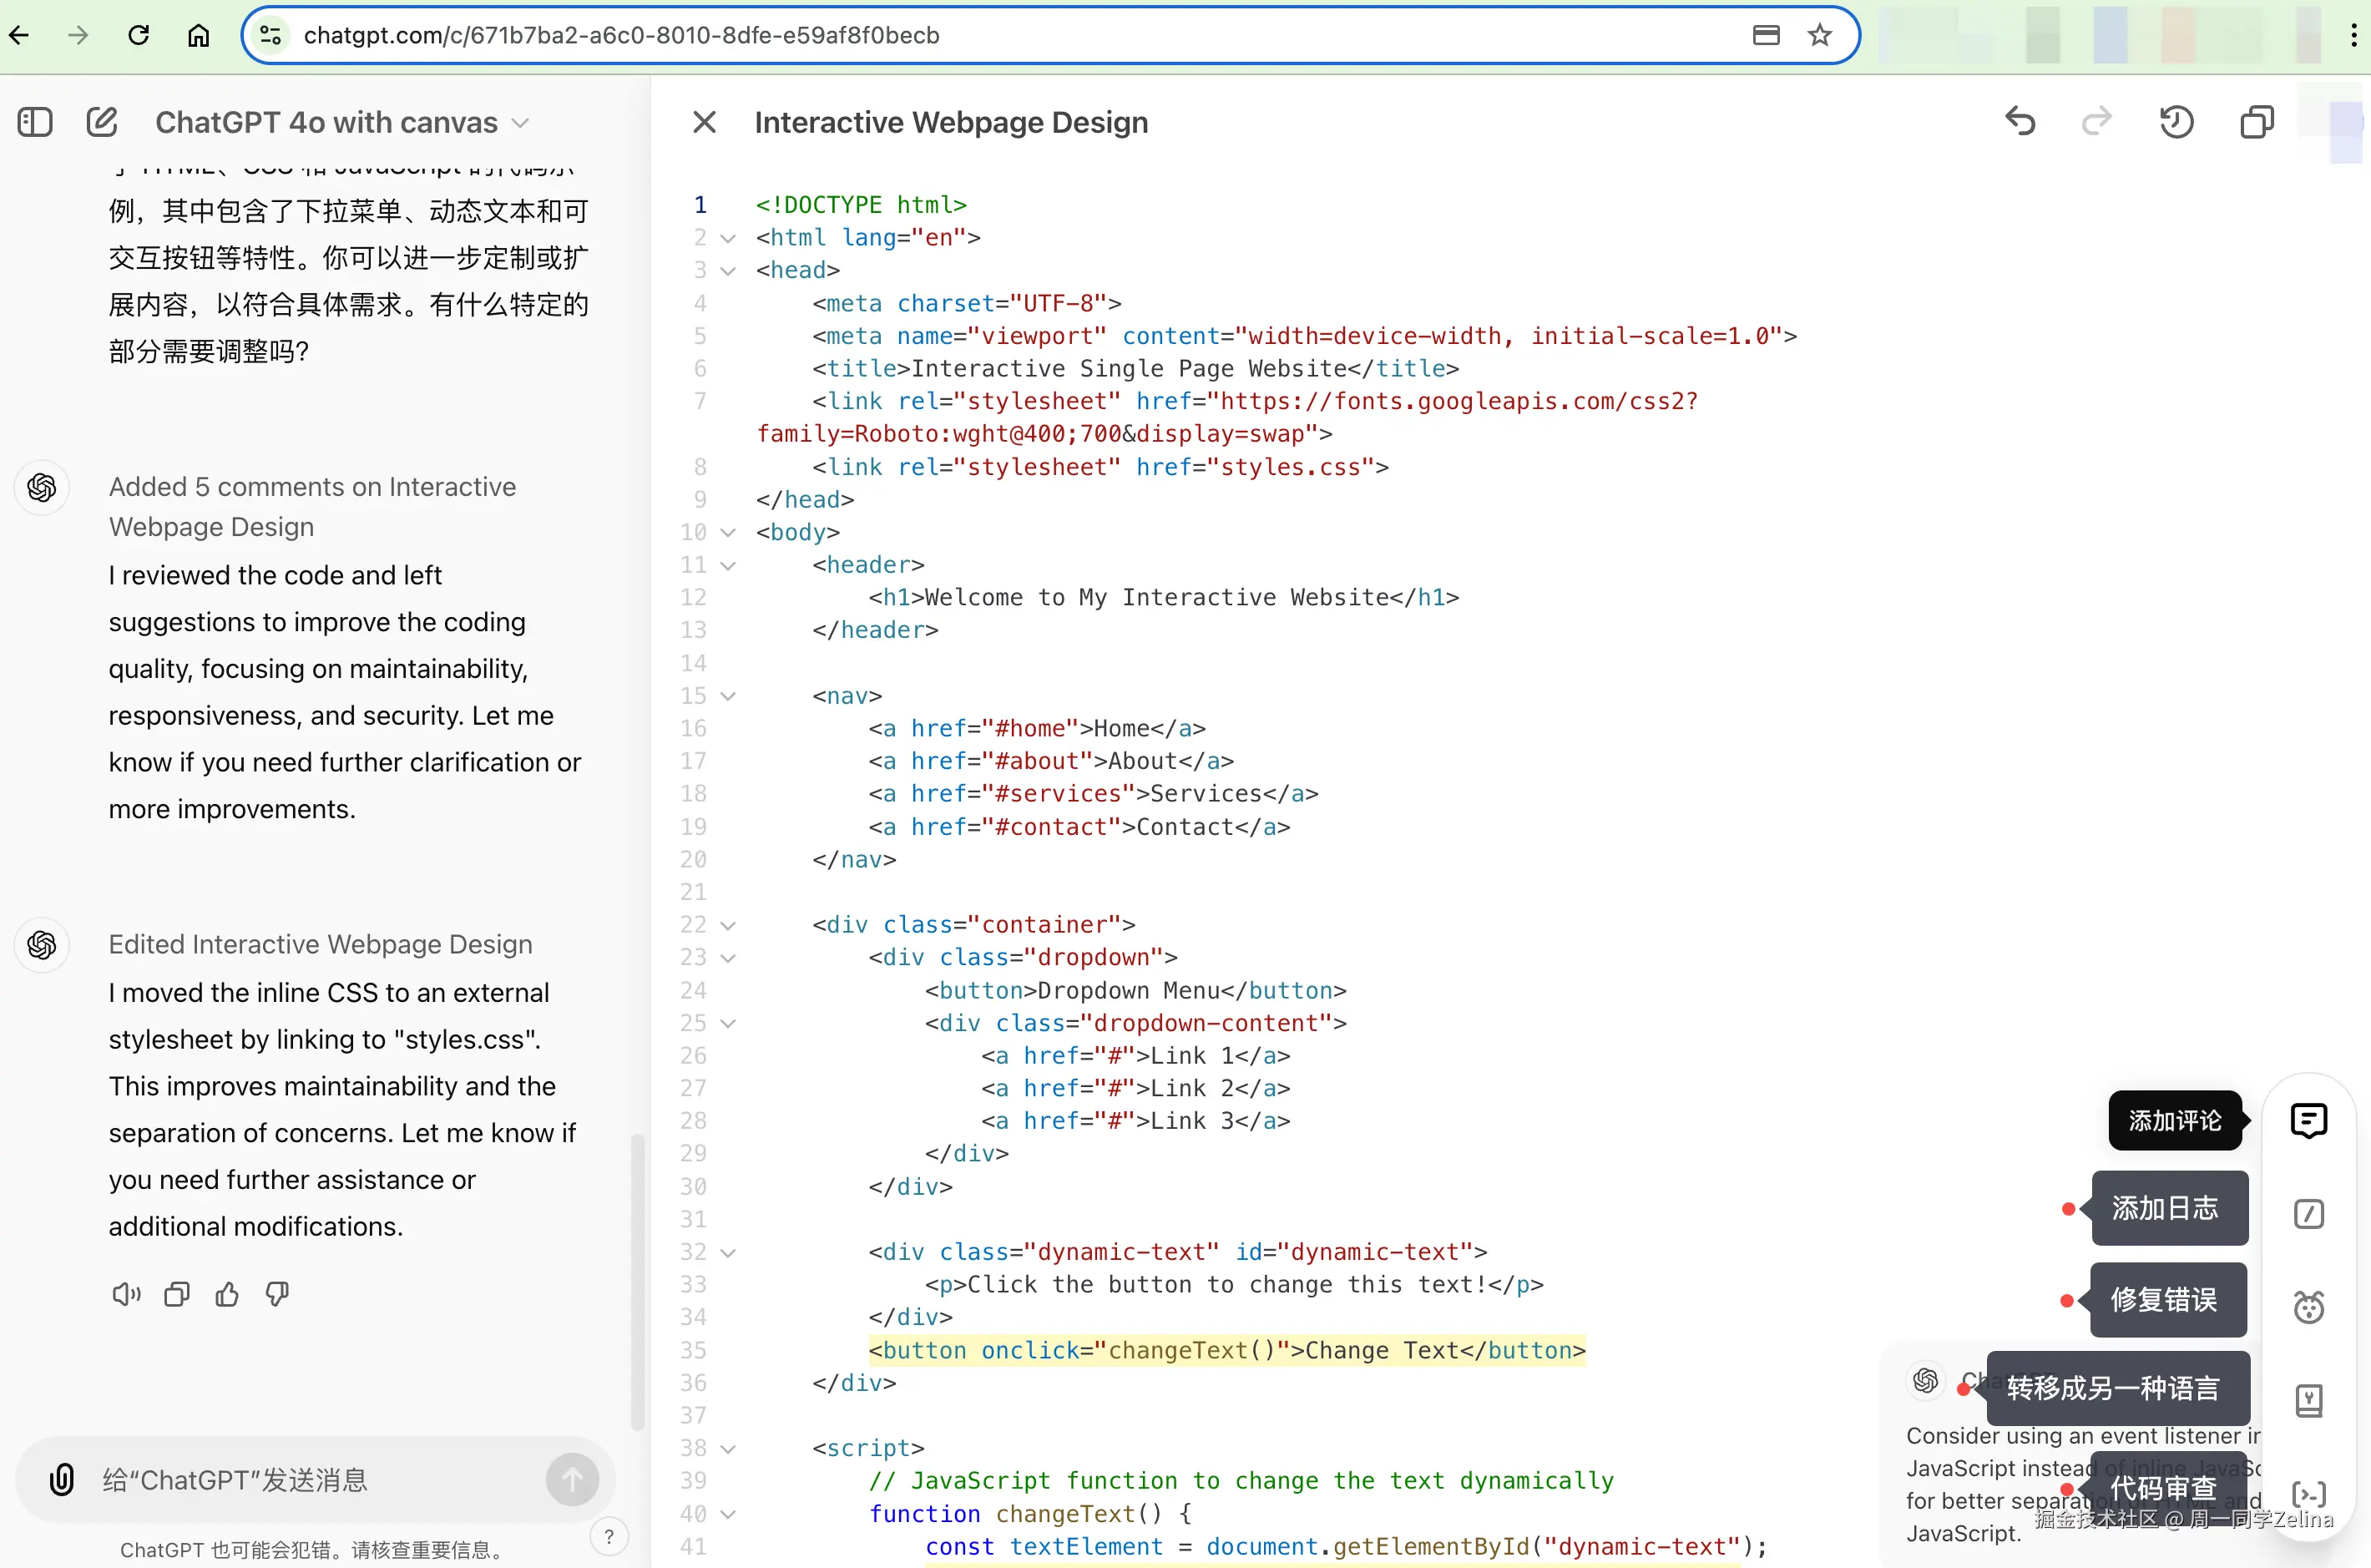Viewport: 2371px width, 1568px height.
Task: Select the 修复错误 fix bugs option
Action: pos(2166,1299)
